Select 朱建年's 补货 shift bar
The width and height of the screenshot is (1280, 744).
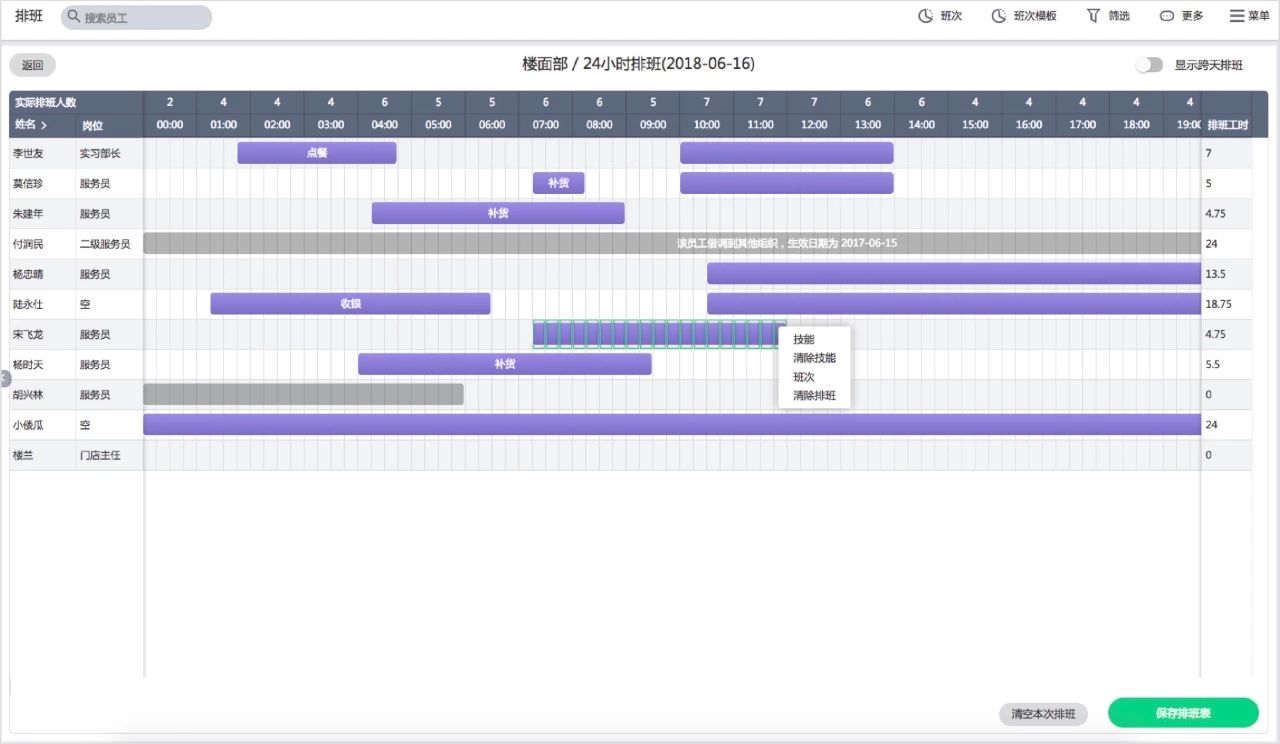click(x=497, y=213)
